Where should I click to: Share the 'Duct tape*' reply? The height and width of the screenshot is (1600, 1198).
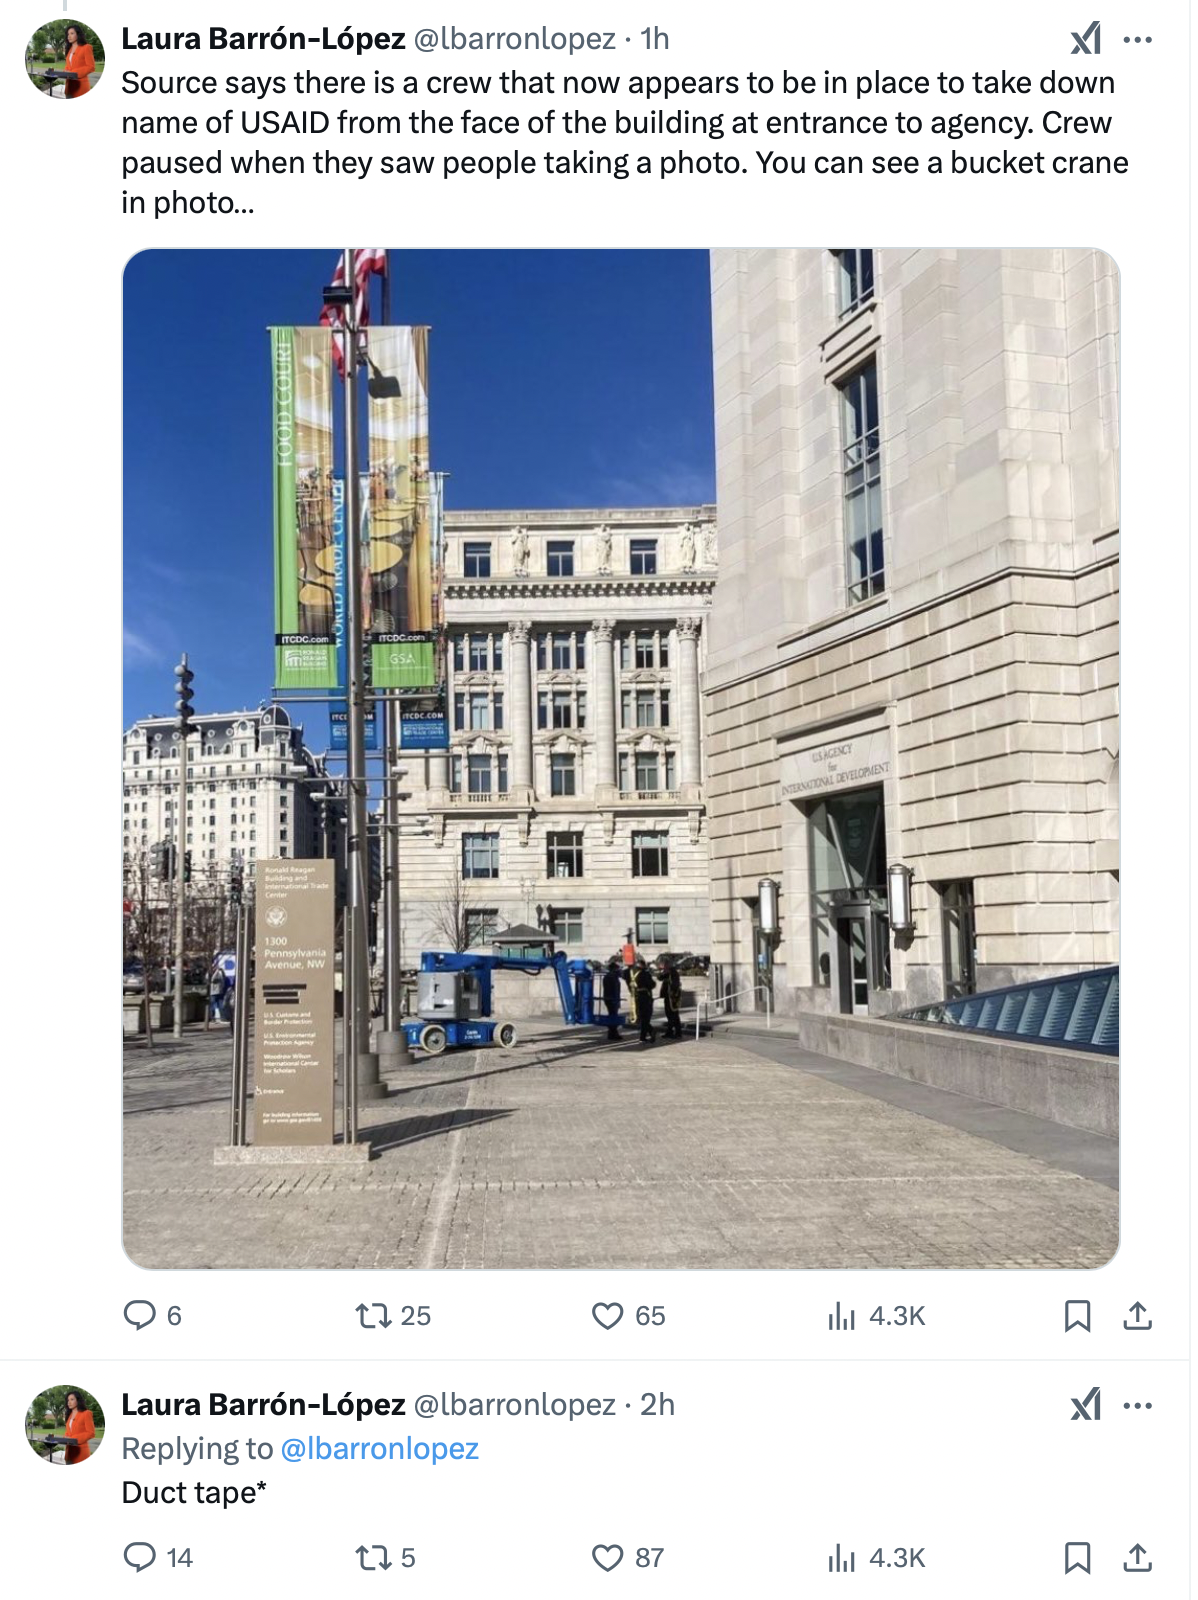click(1138, 1556)
